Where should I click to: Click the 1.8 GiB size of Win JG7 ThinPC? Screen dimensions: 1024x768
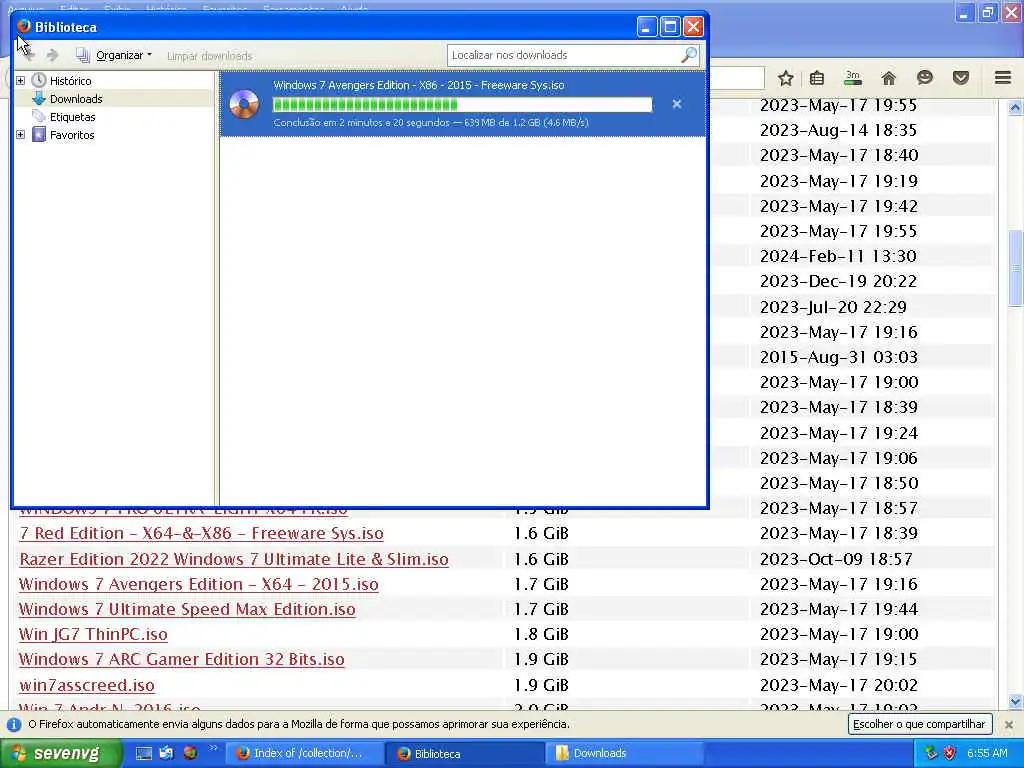click(541, 635)
